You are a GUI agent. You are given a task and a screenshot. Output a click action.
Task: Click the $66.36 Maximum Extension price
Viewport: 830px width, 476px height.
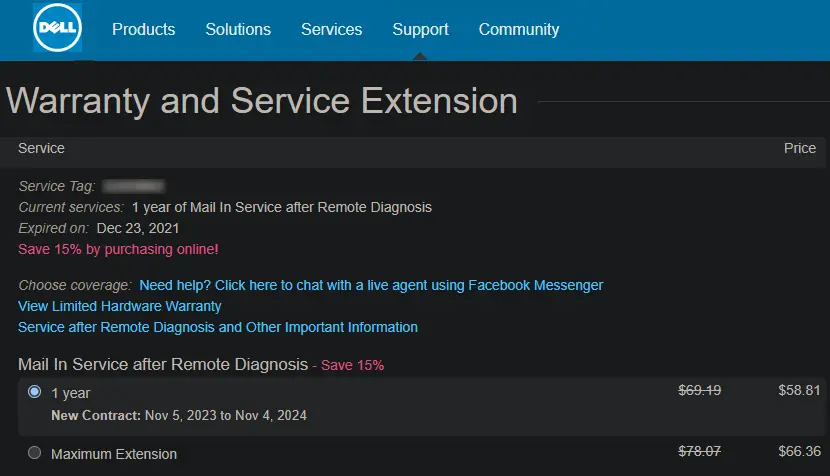tap(798, 452)
